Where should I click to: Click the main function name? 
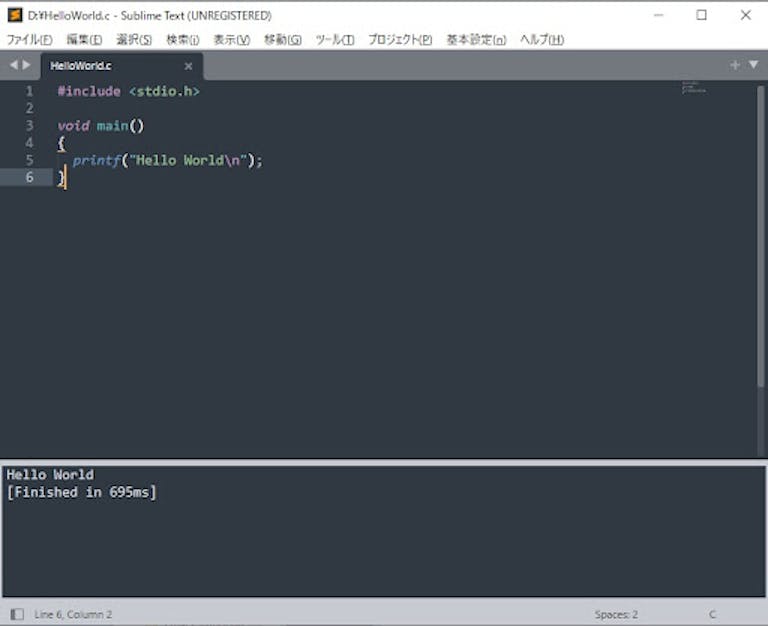click(x=113, y=126)
